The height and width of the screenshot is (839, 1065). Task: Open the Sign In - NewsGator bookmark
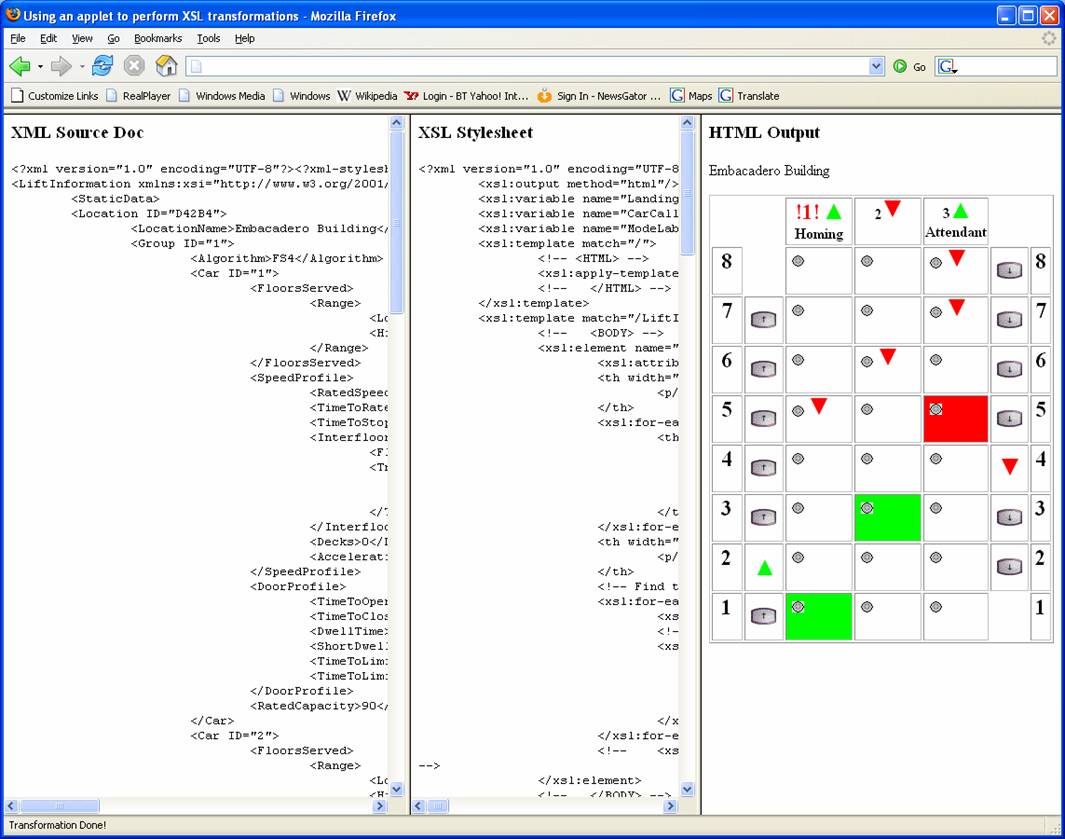599,96
